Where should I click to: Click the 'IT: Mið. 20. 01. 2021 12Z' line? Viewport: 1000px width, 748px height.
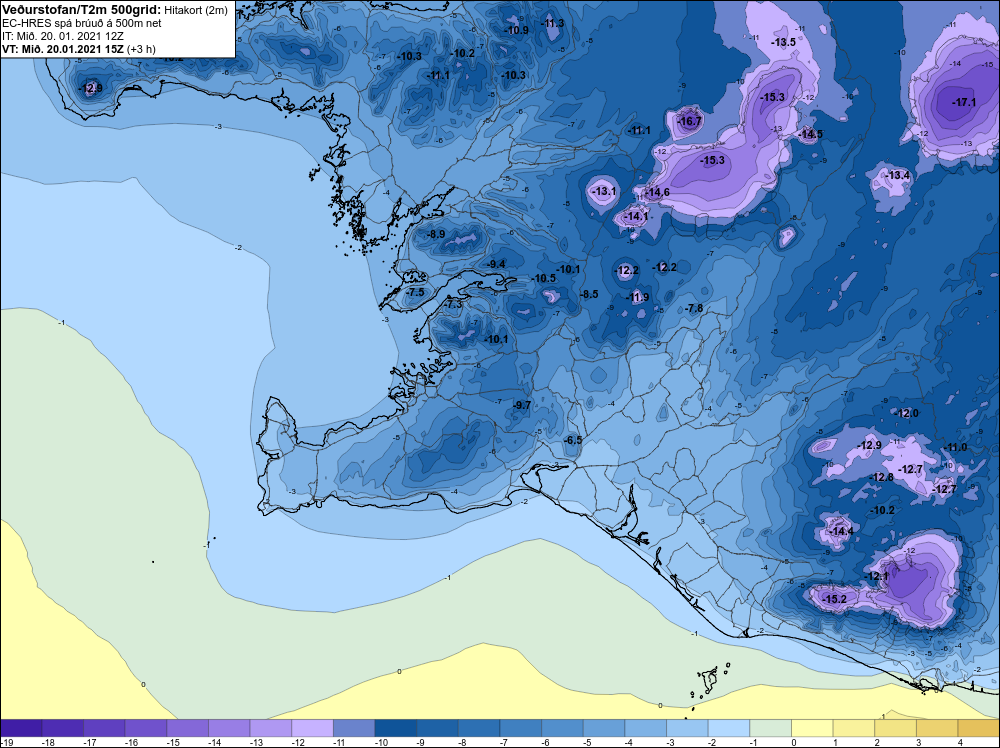(63, 36)
